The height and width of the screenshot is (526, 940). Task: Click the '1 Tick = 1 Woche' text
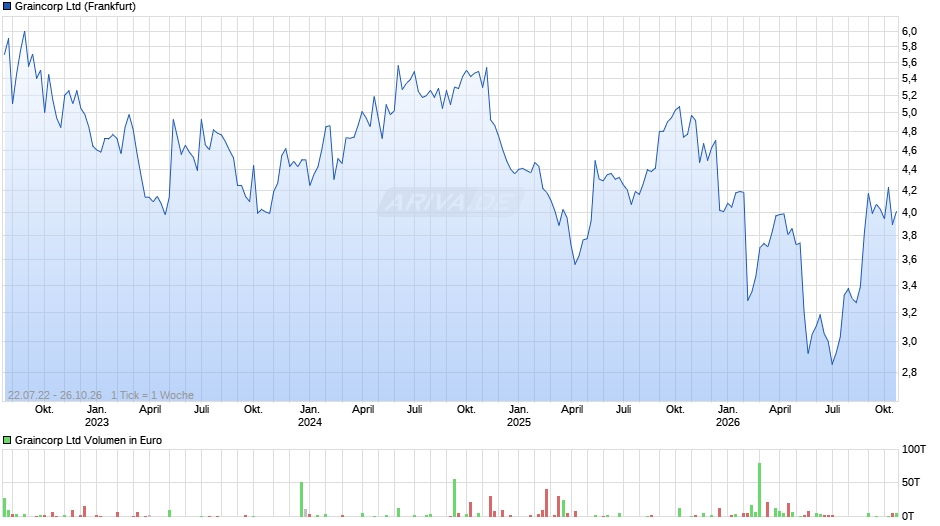click(152, 395)
